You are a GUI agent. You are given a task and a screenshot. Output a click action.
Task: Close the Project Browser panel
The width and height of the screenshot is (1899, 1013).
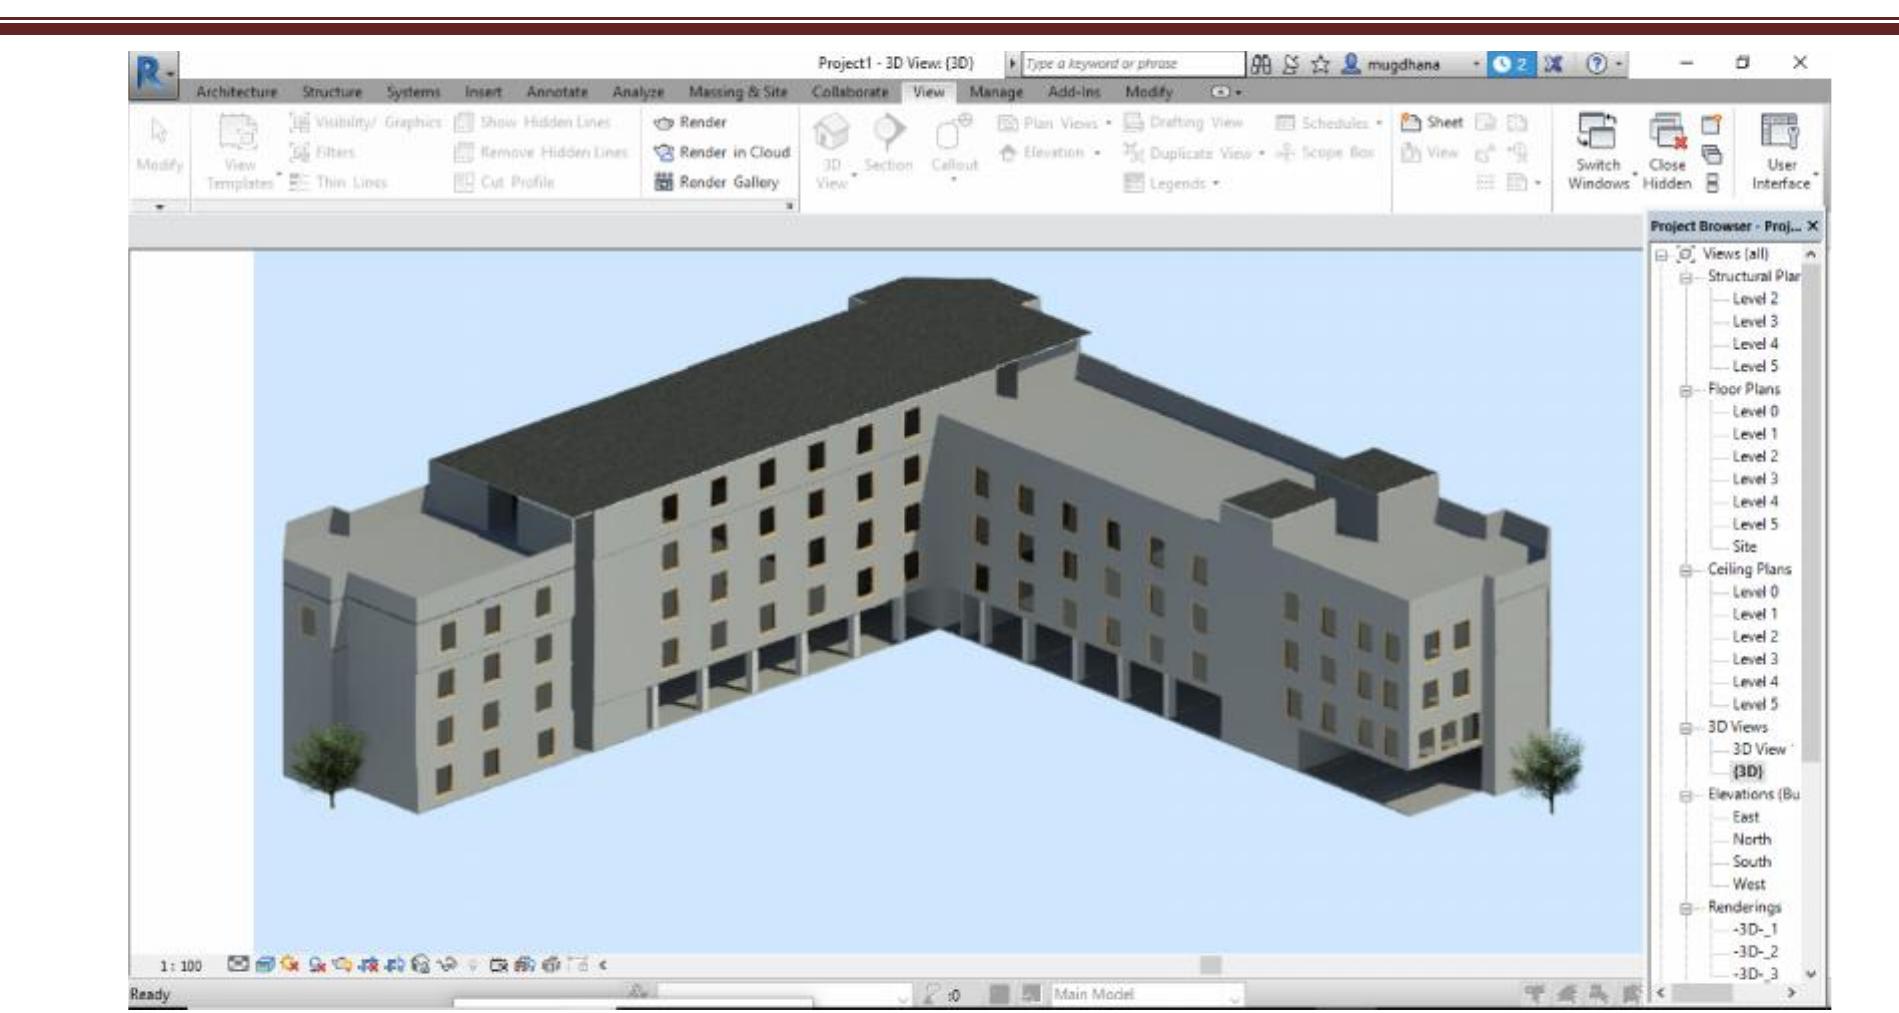click(x=1812, y=227)
